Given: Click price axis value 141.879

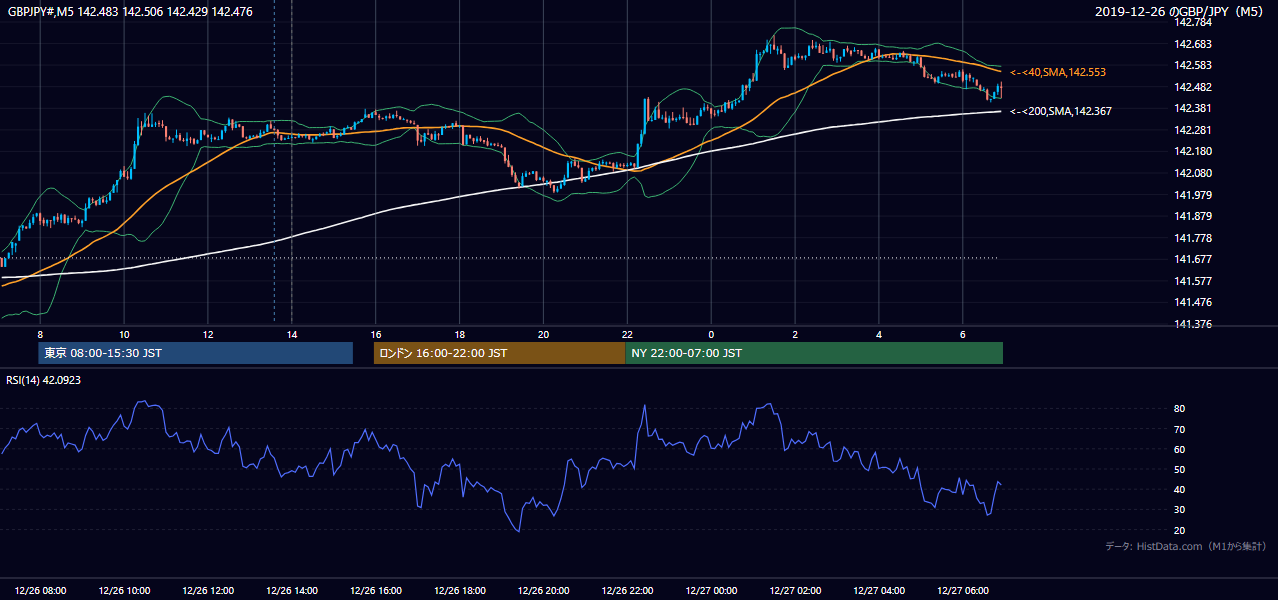Looking at the screenshot, I should pos(1191,217).
